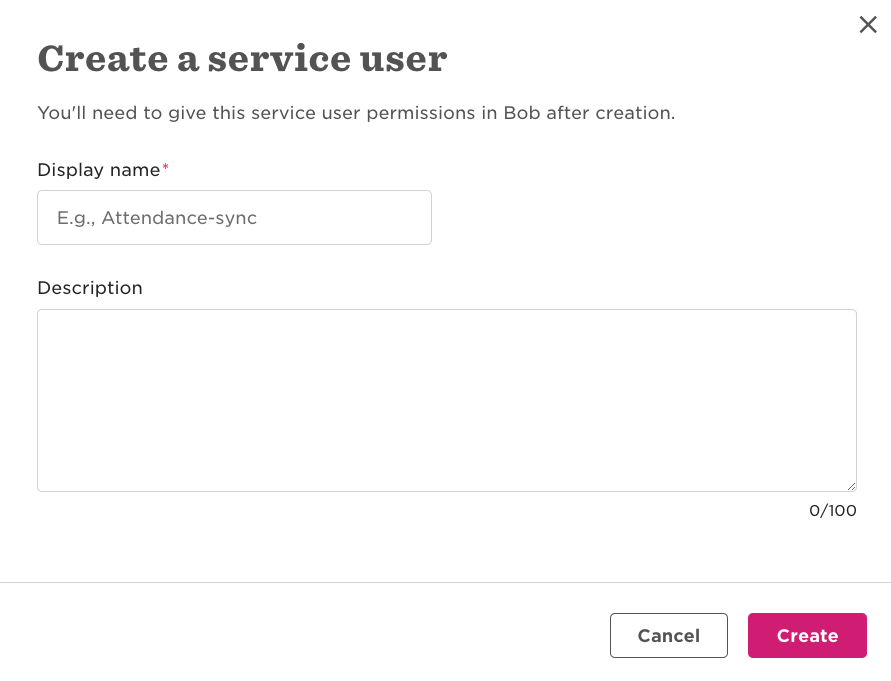Click the empty Description box to start typing

(446, 400)
